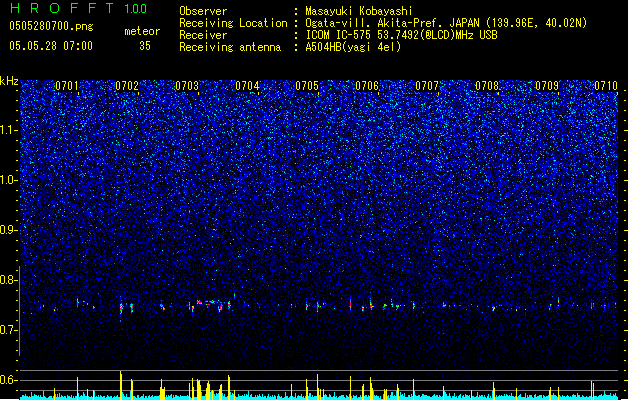Click the meteor count value 35
Viewport: 629px width, 400px height.
click(145, 46)
